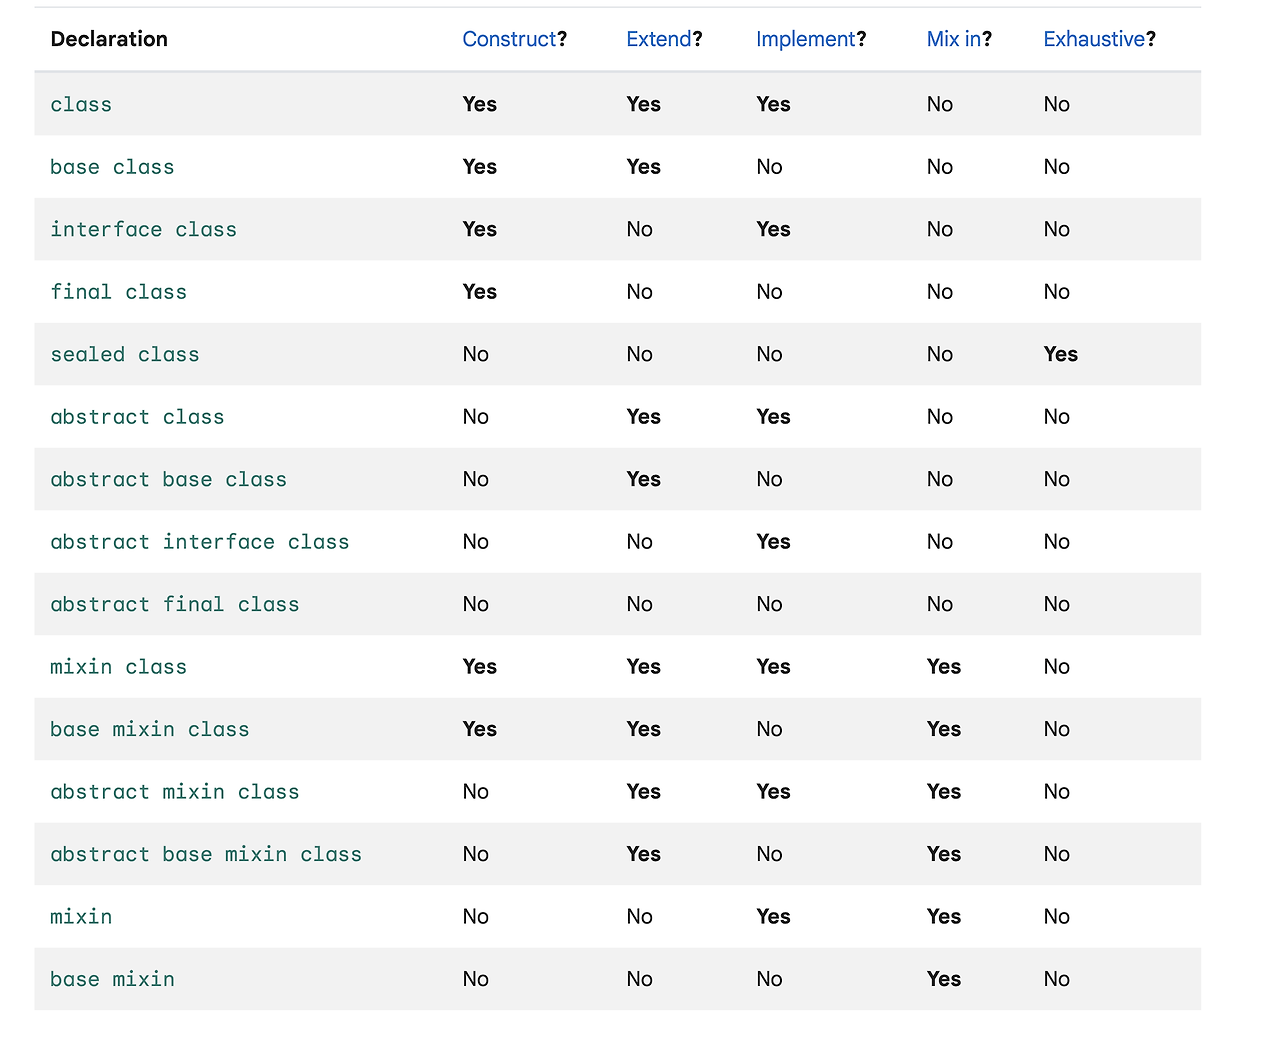Click the 'sealed class' declaration entry
The image size is (1280, 1044).
point(125,354)
